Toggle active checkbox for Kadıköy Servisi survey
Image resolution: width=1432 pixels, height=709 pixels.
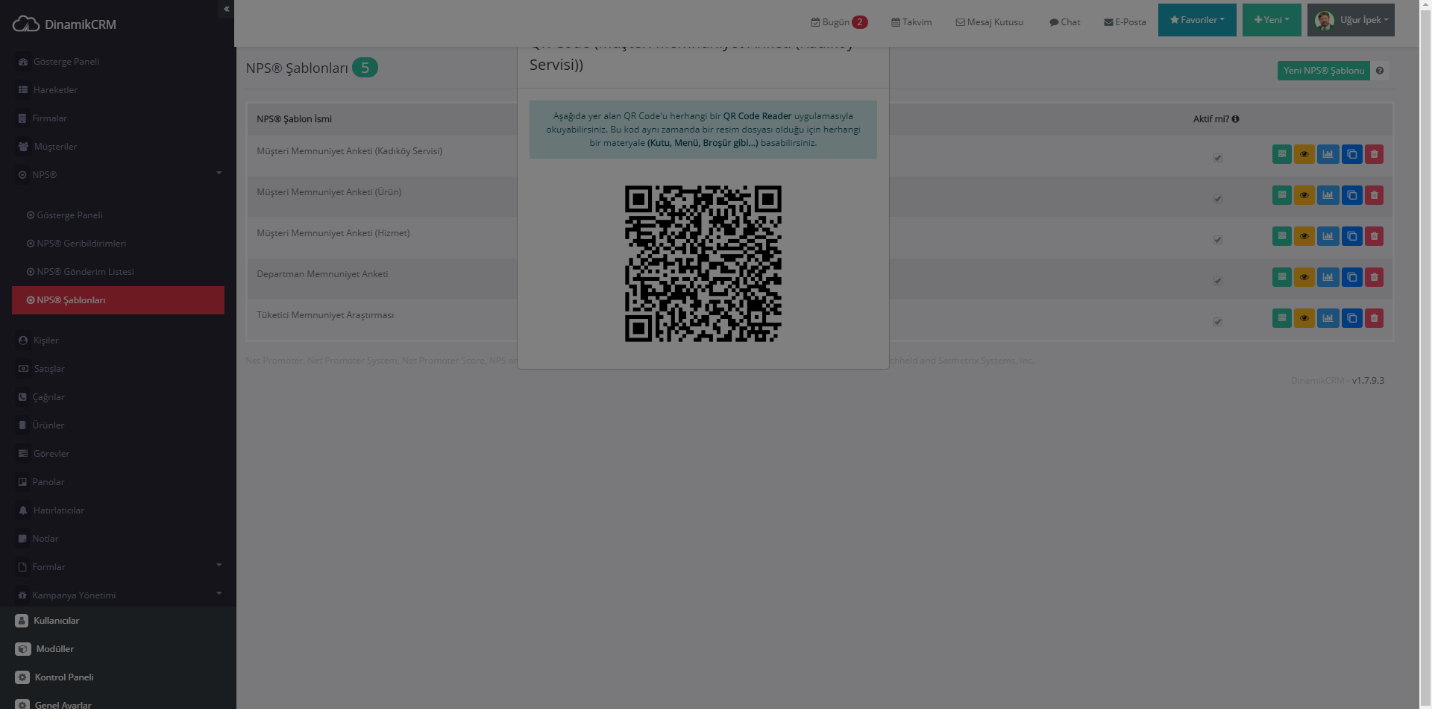coord(1217,158)
